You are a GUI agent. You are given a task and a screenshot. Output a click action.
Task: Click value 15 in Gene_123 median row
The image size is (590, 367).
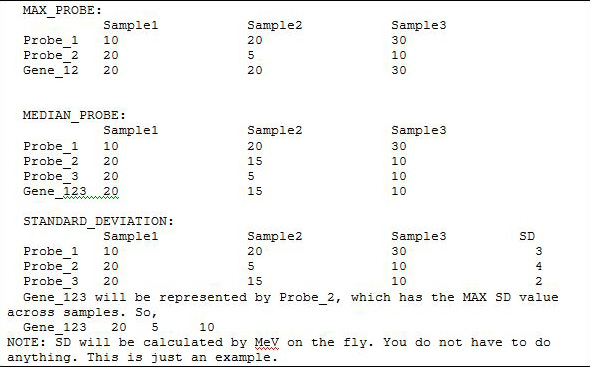click(x=255, y=191)
